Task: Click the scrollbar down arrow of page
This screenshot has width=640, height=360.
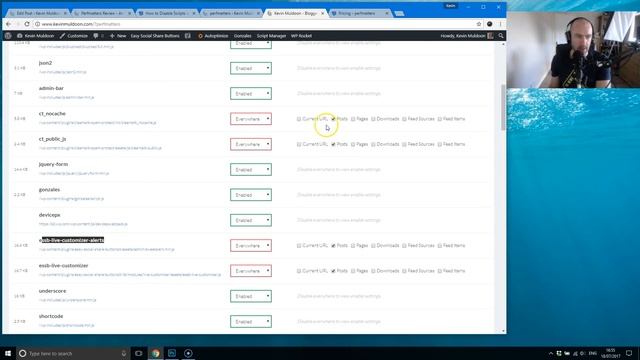Action: (503, 331)
